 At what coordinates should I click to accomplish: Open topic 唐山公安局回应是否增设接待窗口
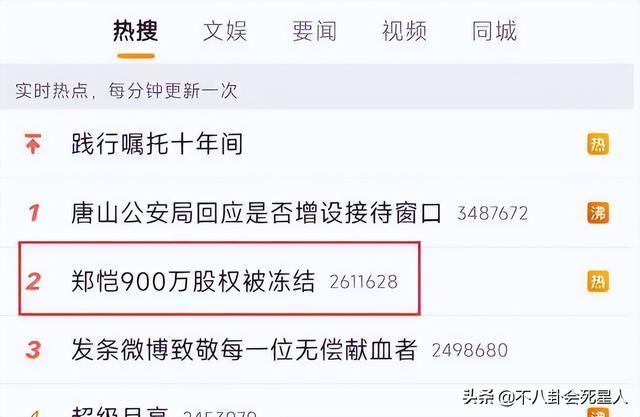[256, 213]
